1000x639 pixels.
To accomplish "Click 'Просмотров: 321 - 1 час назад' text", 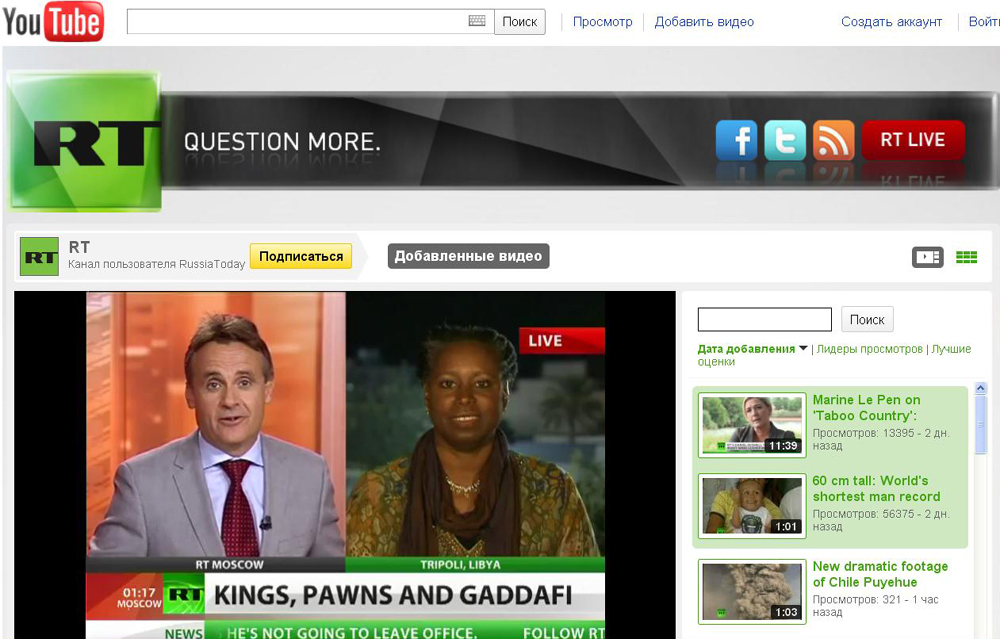I will 875,606.
